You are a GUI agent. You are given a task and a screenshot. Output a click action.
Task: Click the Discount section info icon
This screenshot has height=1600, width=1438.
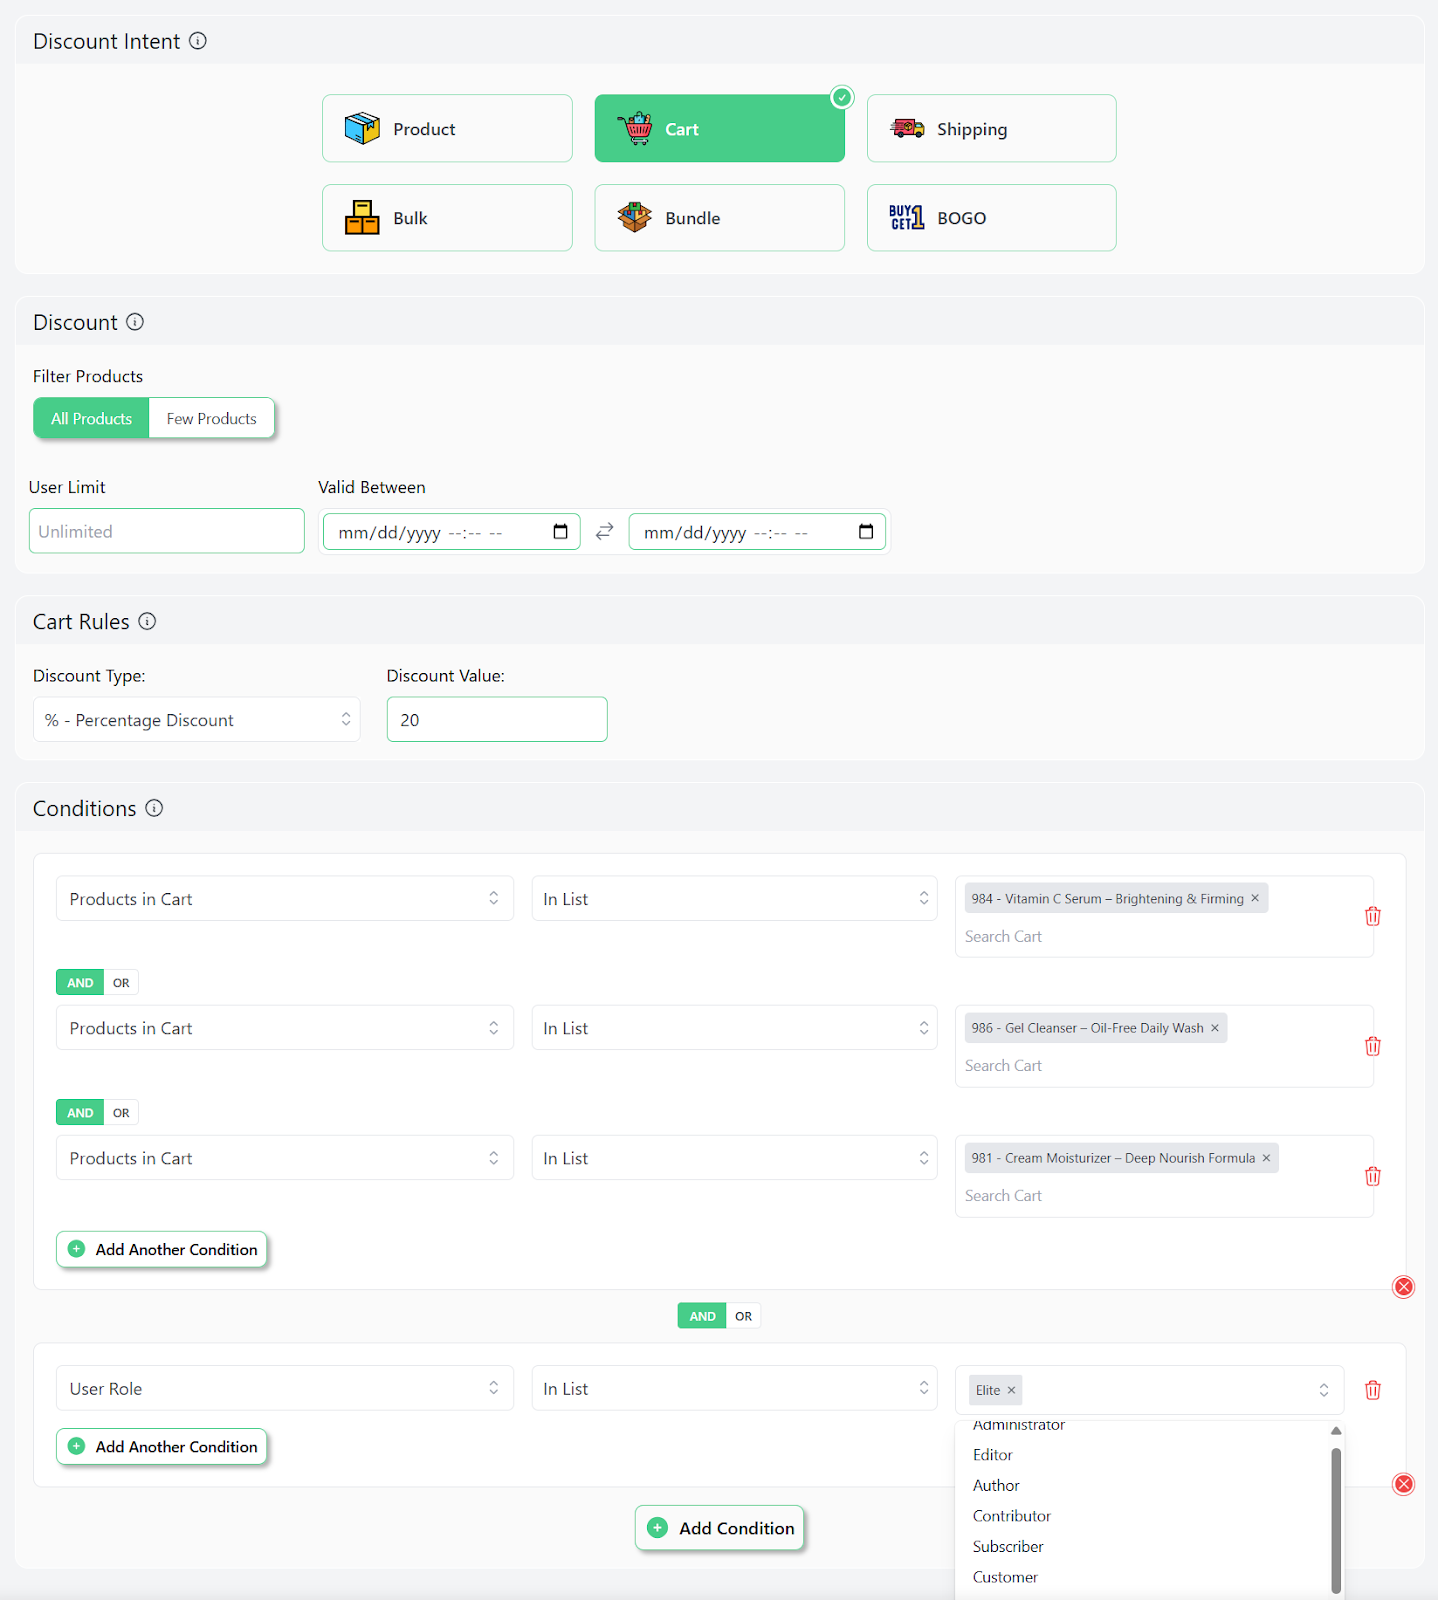click(135, 322)
